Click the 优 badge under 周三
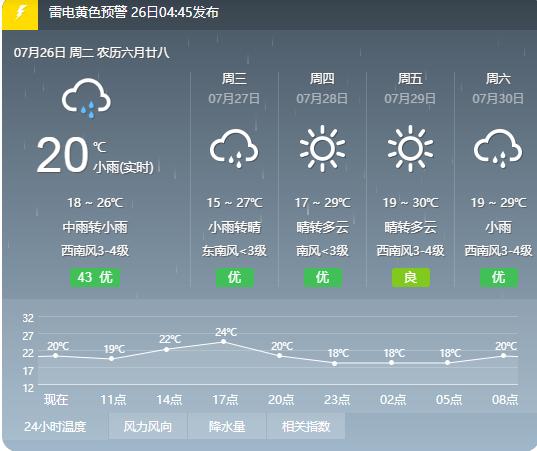Viewport: 537px width, 451px height. point(235,277)
